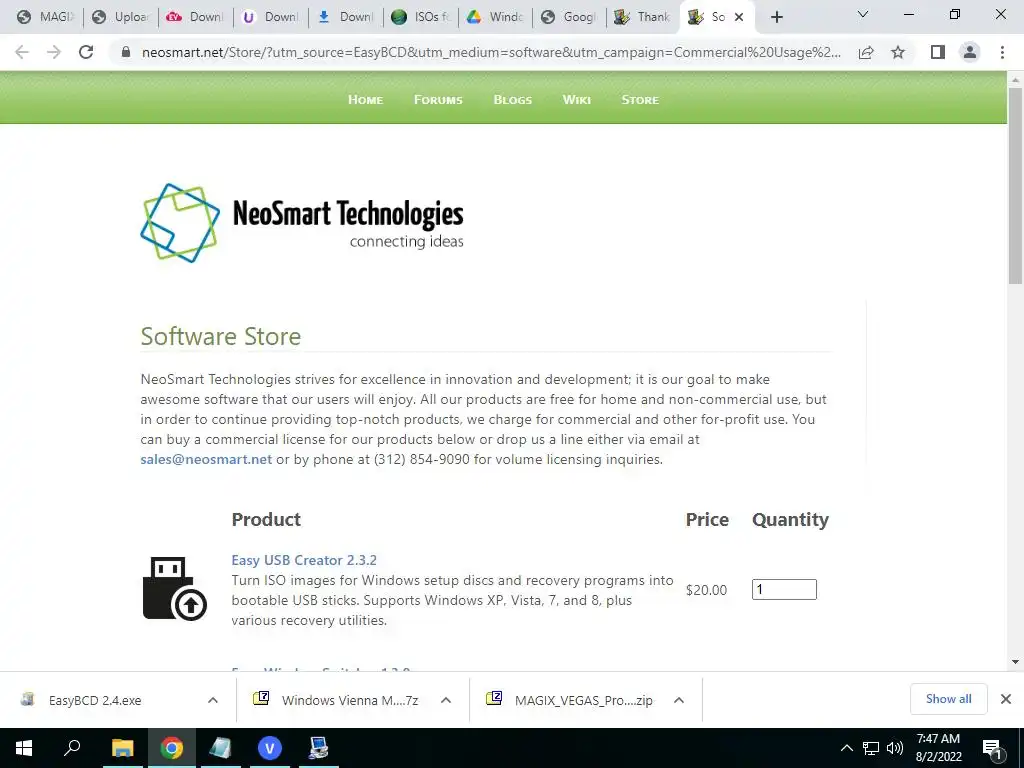Click the address bar URL
The width and height of the screenshot is (1024, 768).
(x=491, y=52)
